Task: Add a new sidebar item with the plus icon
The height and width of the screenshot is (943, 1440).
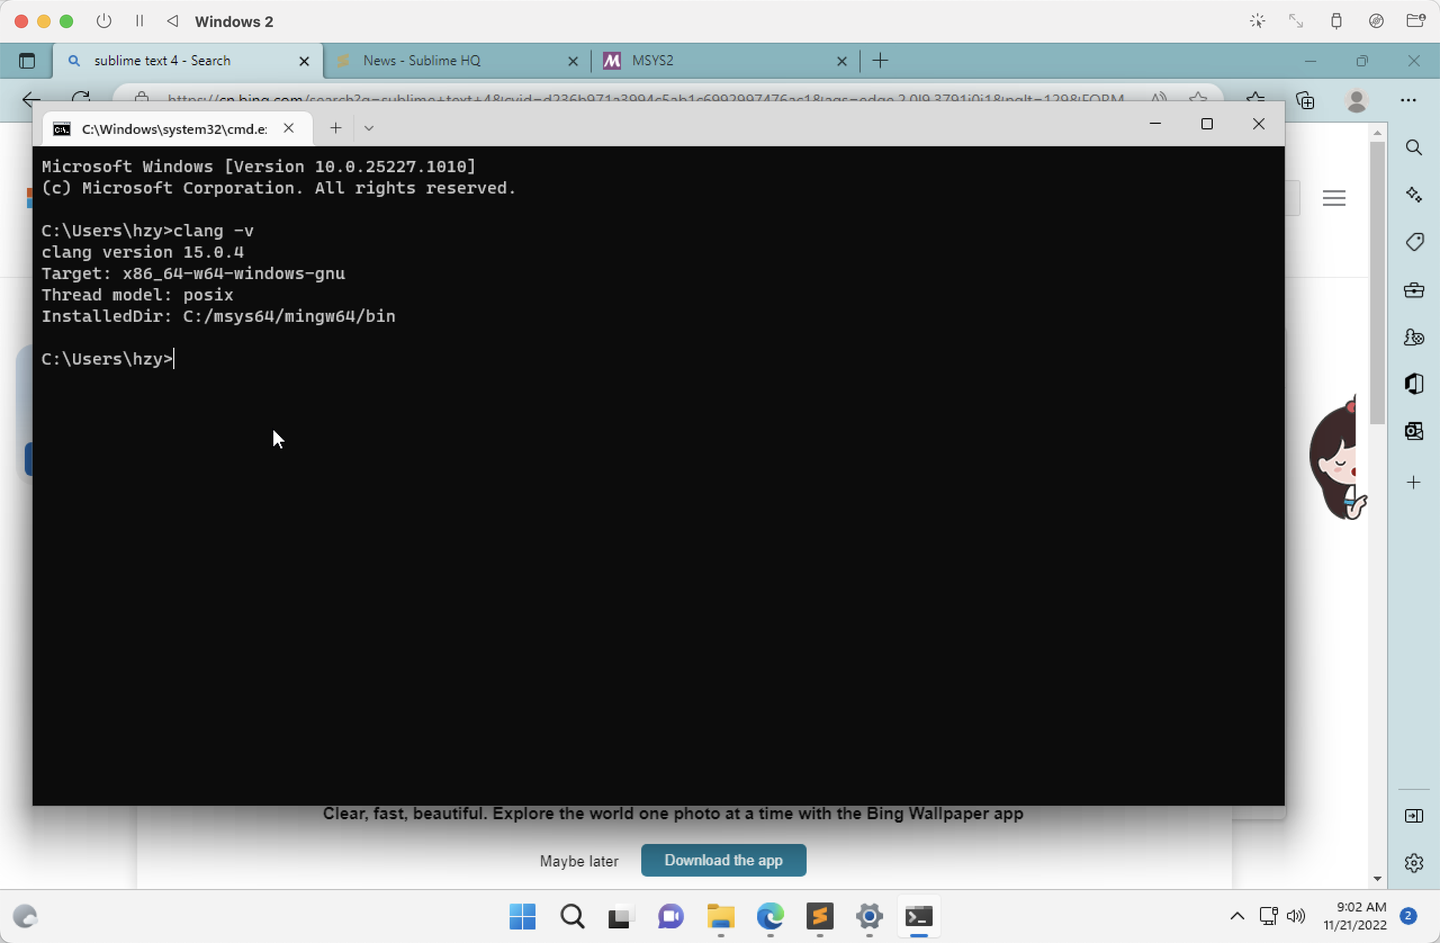Action: pyautogui.click(x=1413, y=482)
